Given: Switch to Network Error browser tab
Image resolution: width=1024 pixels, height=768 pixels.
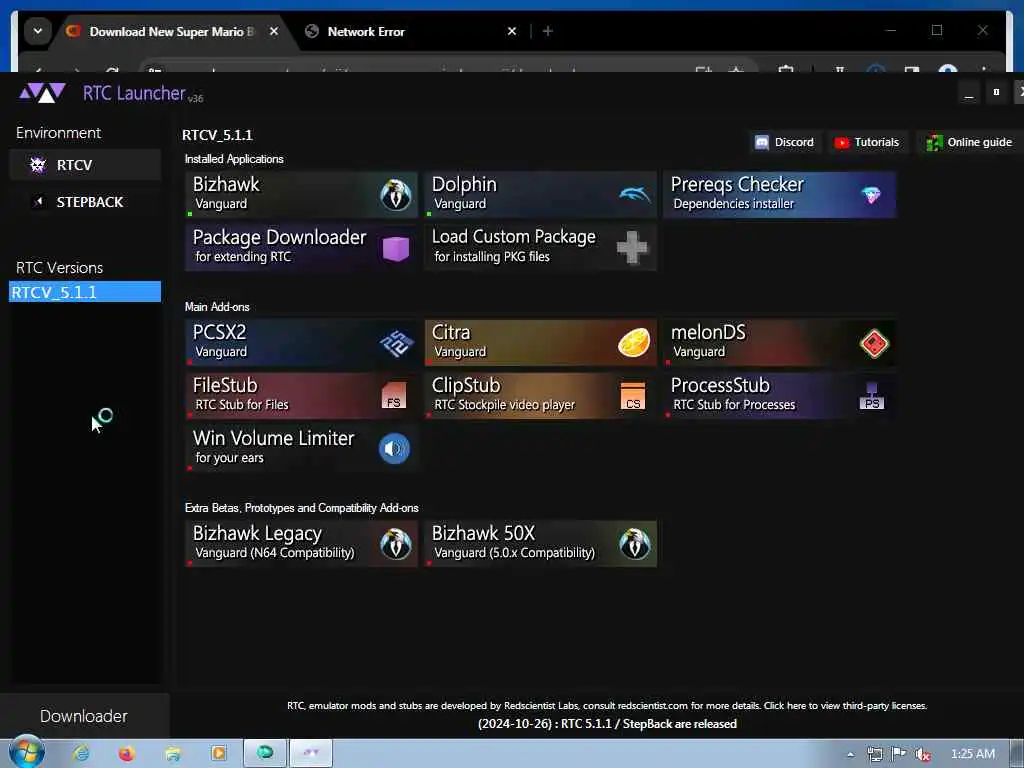Looking at the screenshot, I should pos(411,31).
